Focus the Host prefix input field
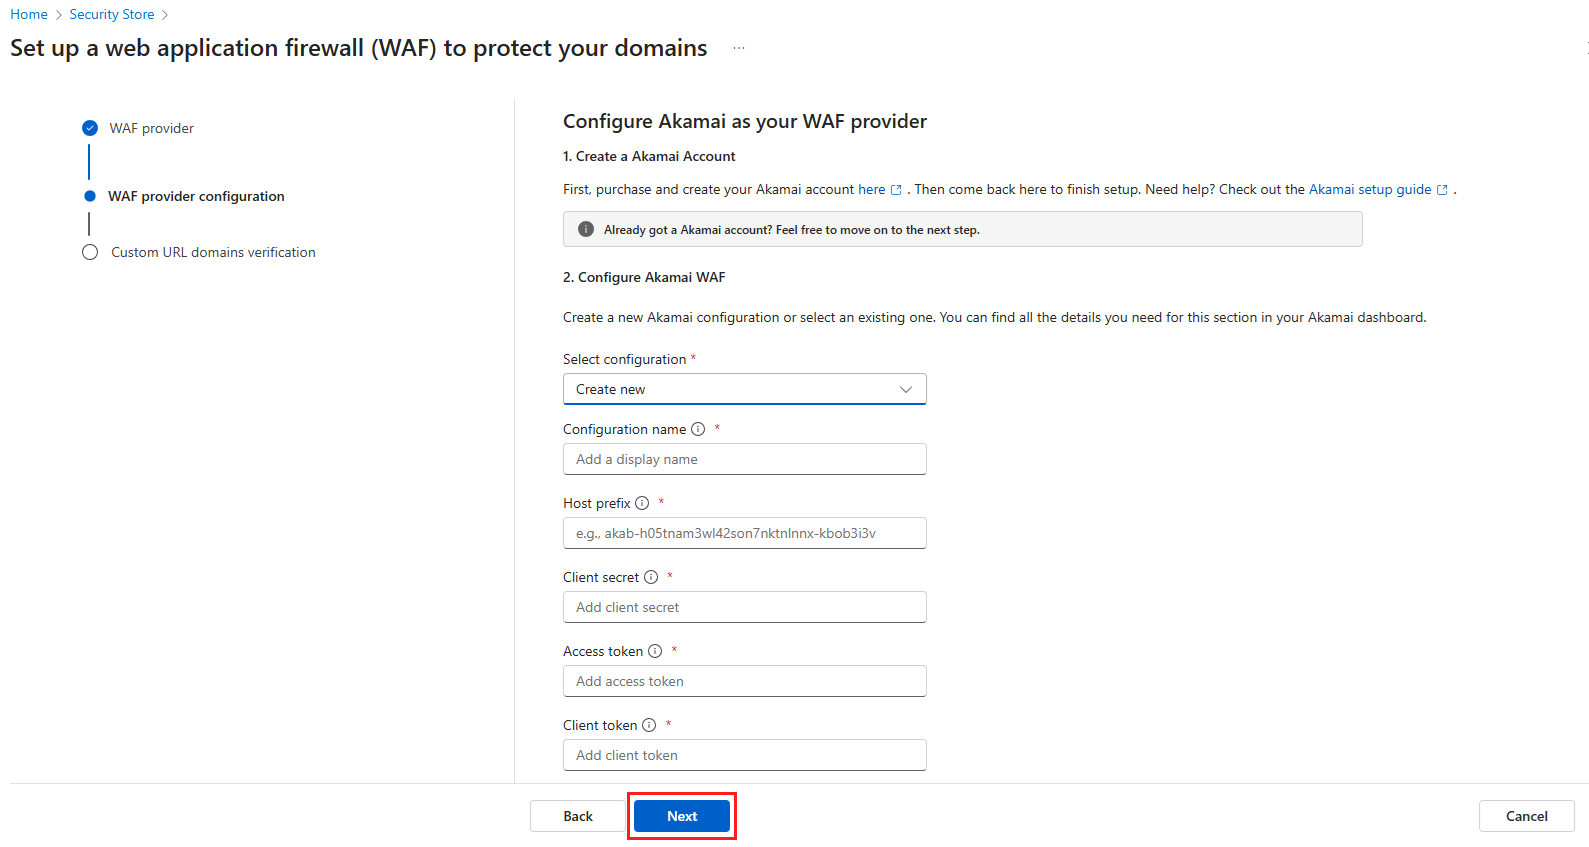This screenshot has height=847, width=1589. [x=745, y=533]
